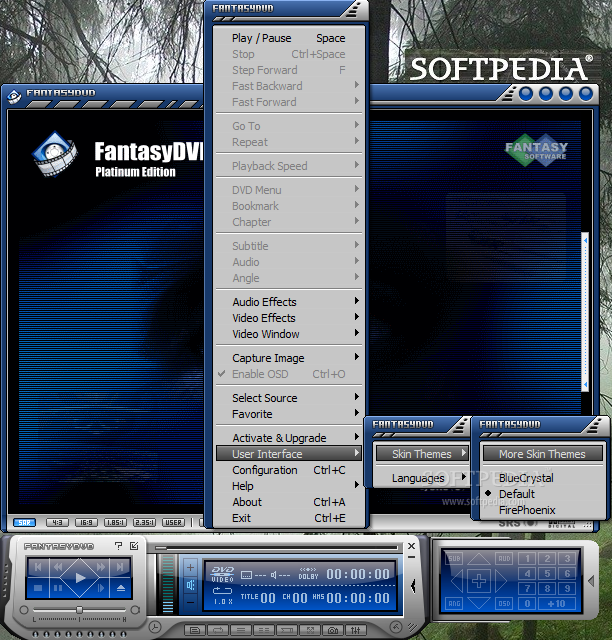
Task: Click the previous chapter button
Action: 38,567
